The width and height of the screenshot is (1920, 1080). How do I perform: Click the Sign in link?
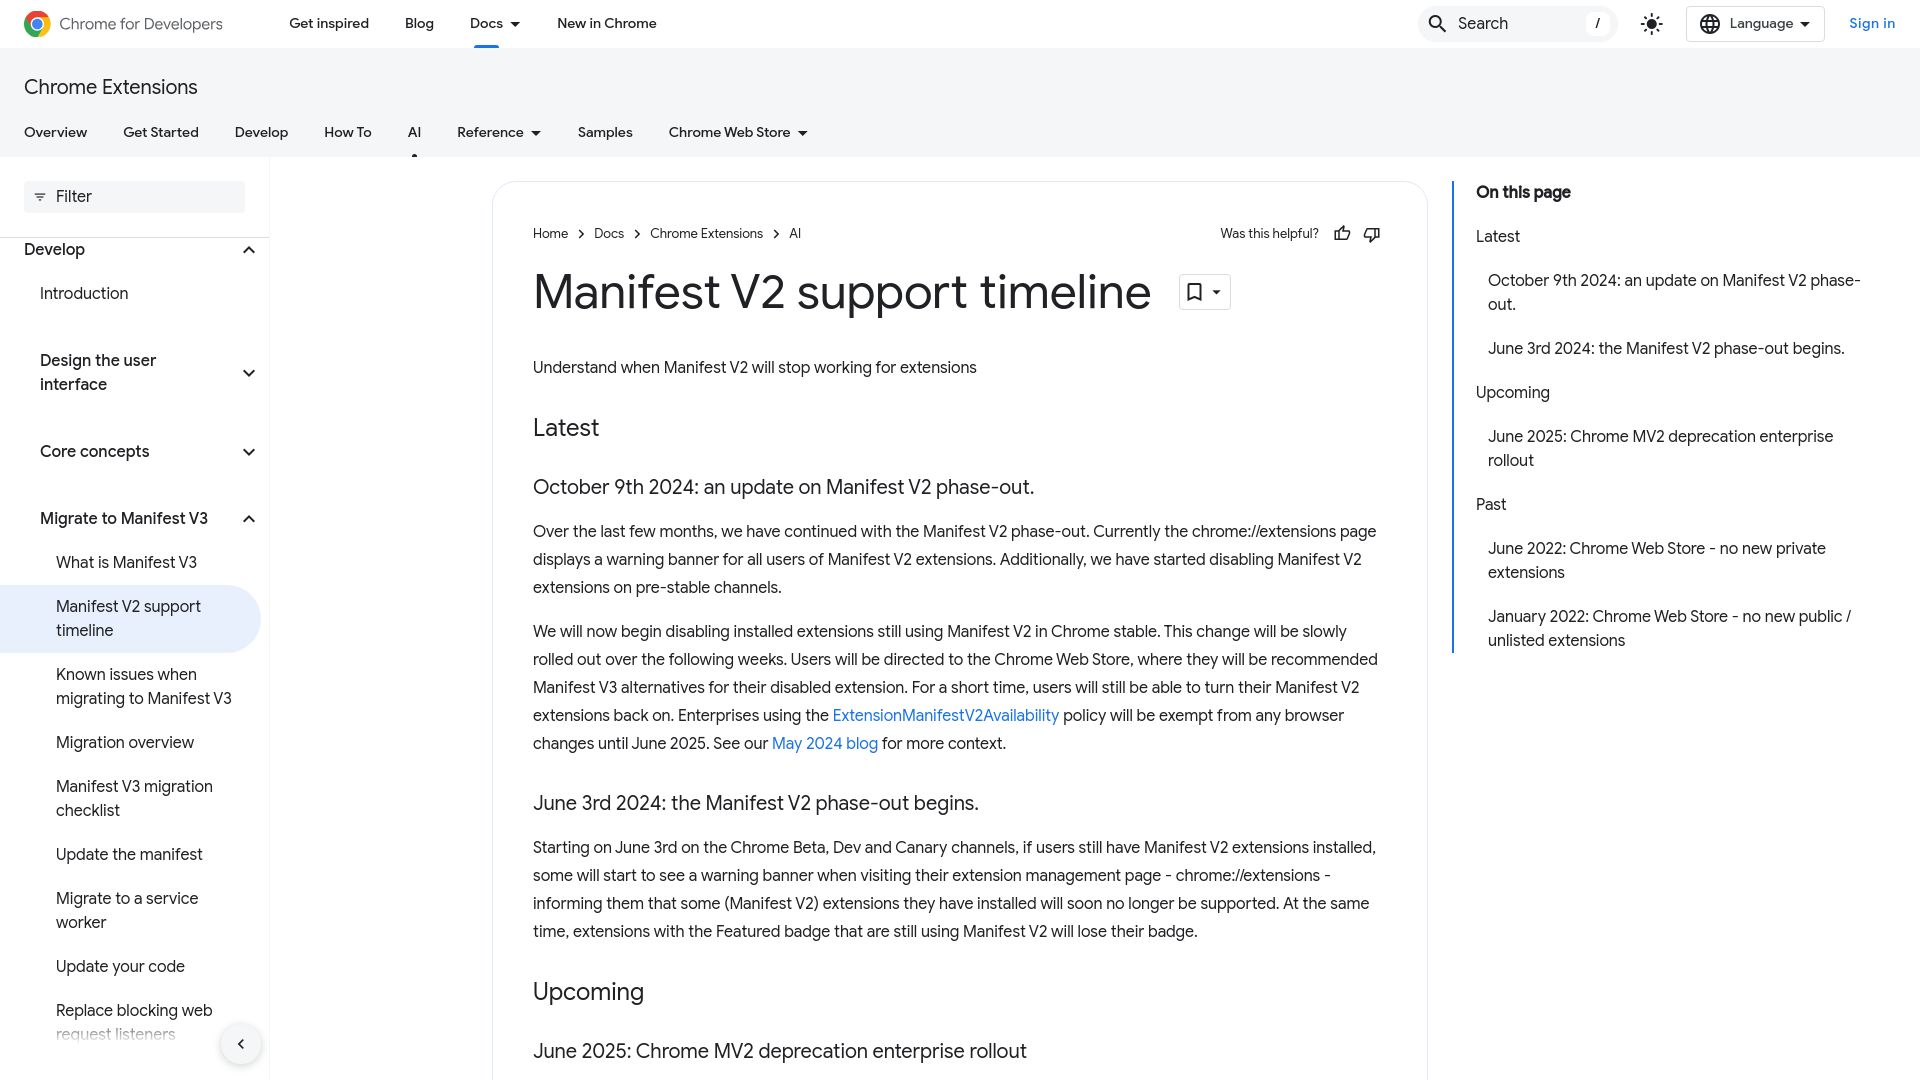(x=1871, y=24)
